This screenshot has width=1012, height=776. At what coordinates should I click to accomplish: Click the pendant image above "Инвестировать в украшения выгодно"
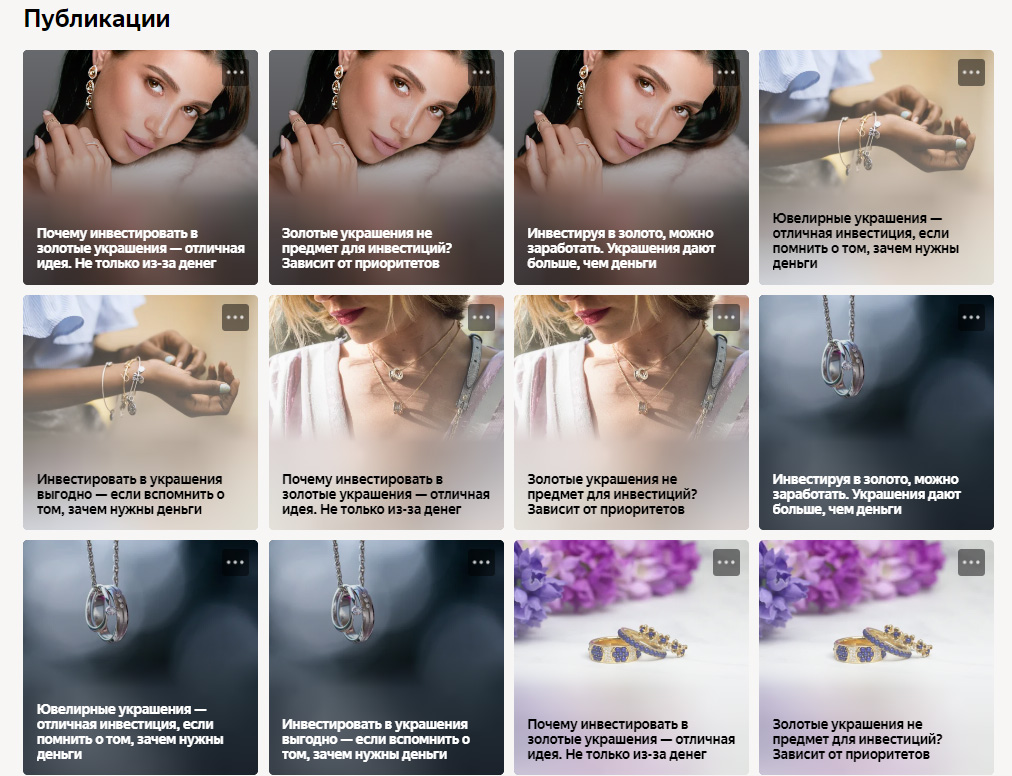[386, 620]
